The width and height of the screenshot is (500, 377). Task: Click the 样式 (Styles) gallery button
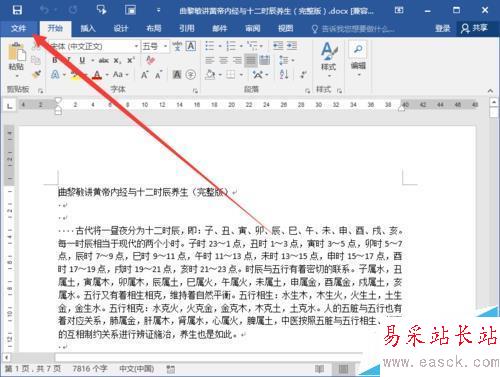pos(329,60)
